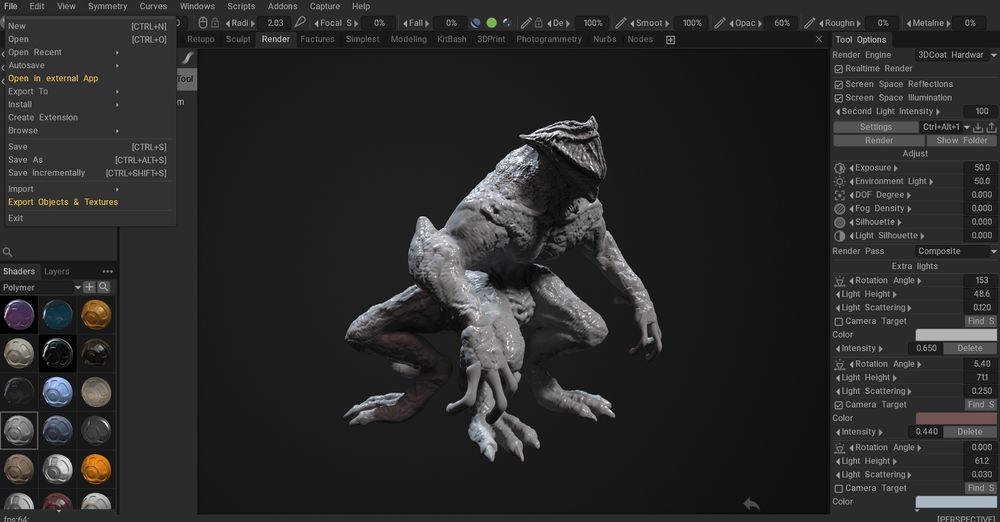This screenshot has height=522, width=1000.
Task: Click Find S for the second extra light
Action: [980, 405]
